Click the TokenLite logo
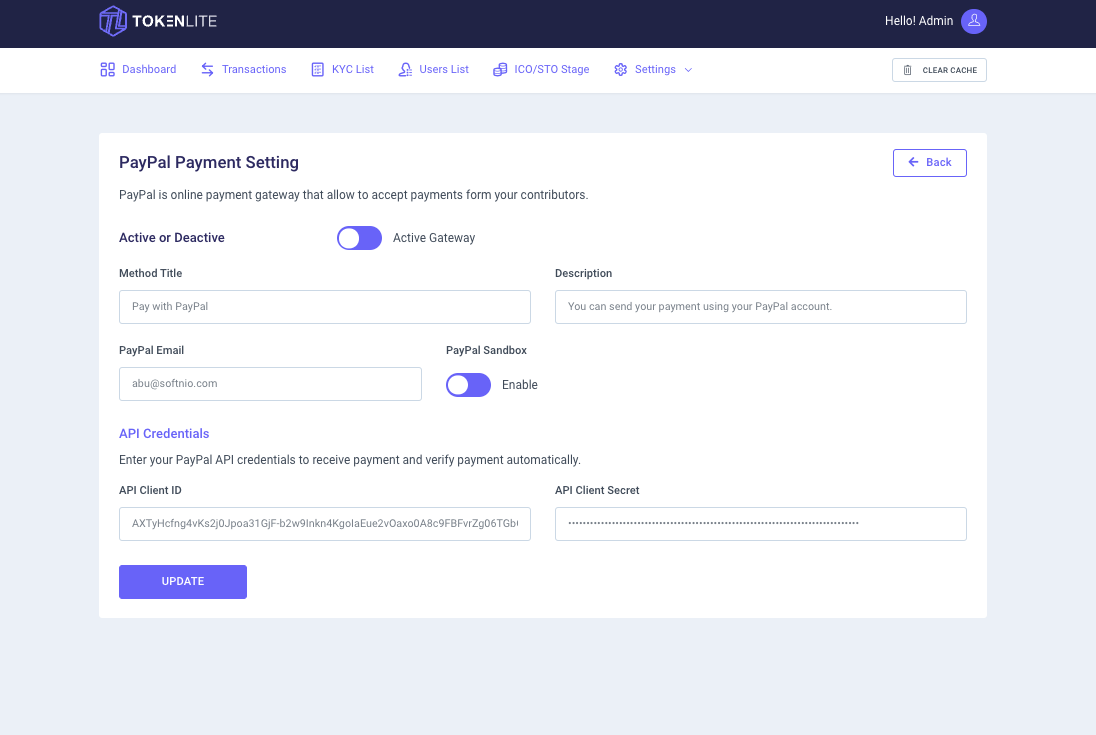Screen dimensions: 1096x735 point(158,21)
